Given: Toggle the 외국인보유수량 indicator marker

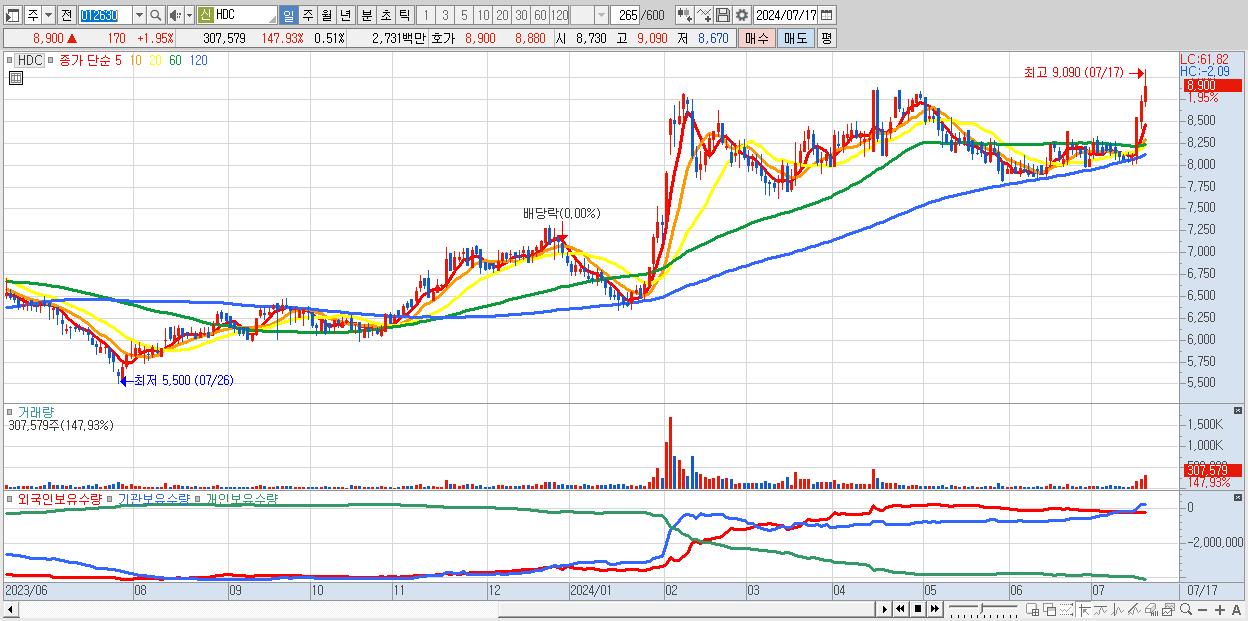Looking at the screenshot, I should pos(11,498).
